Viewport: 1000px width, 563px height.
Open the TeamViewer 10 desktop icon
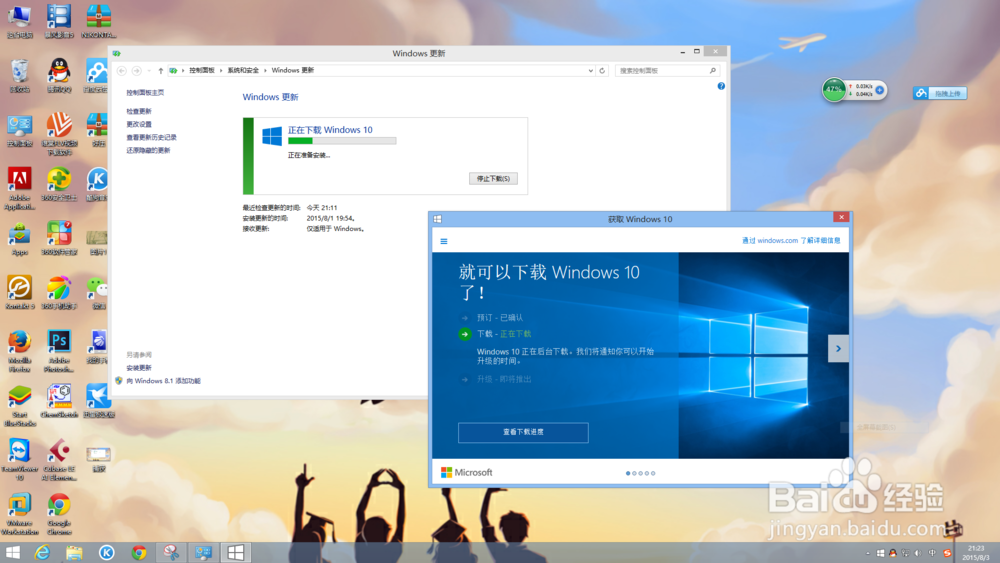tap(20, 459)
